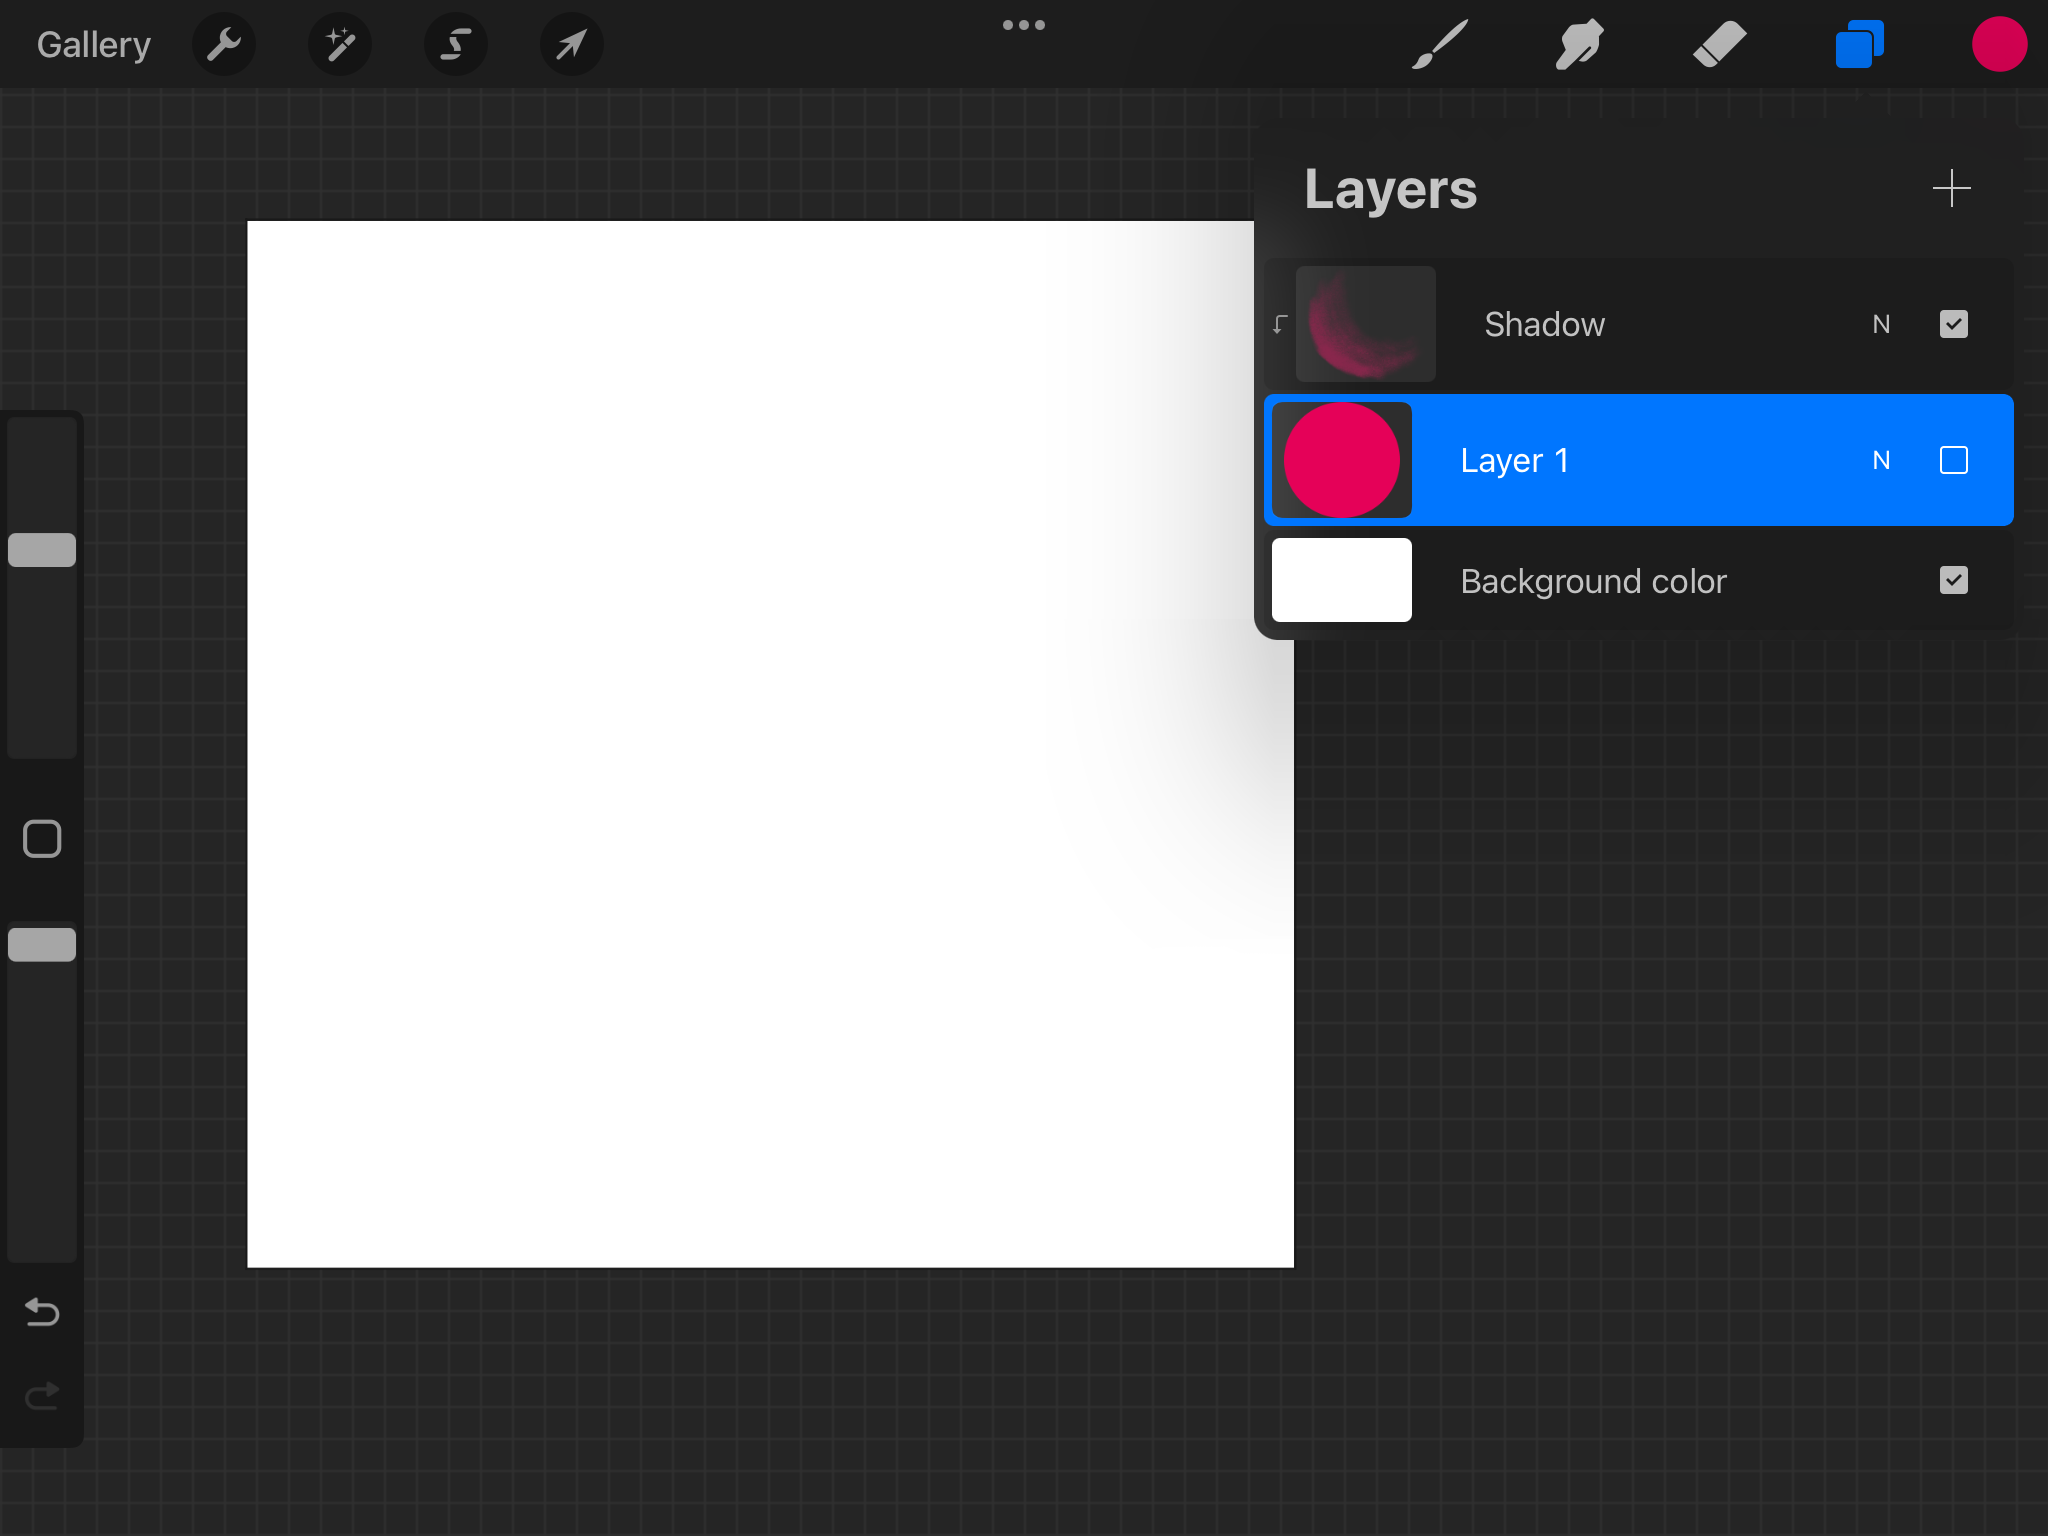
Task: Open the active color picker circle
Action: point(1999,44)
